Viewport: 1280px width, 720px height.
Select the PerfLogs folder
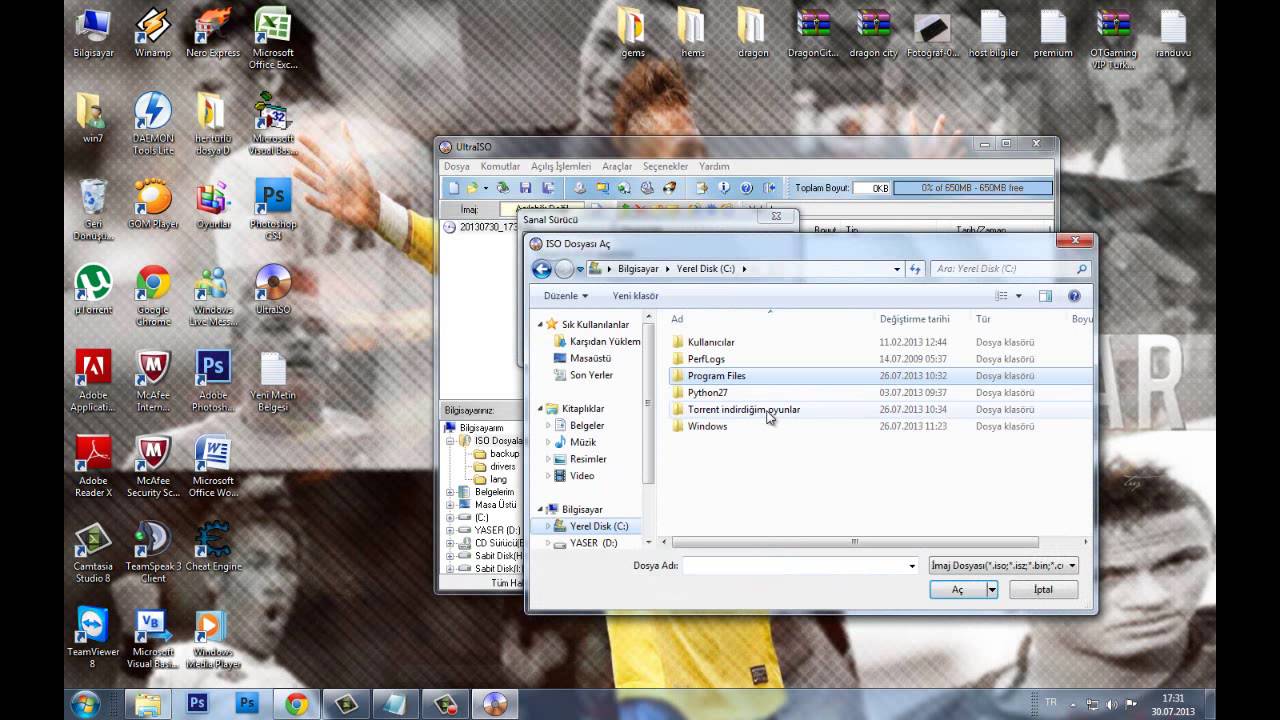click(706, 359)
